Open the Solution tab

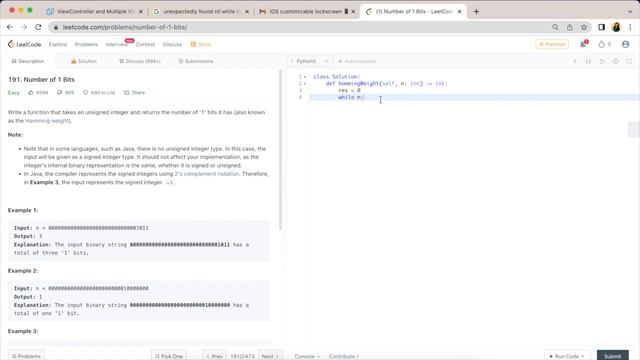click(84, 61)
